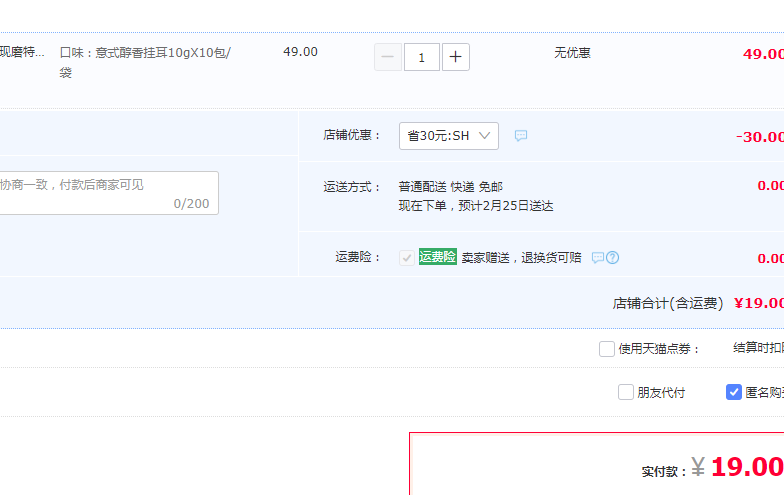Decrease quantity with the minus button
The height and width of the screenshot is (495, 784).
pyautogui.click(x=388, y=57)
